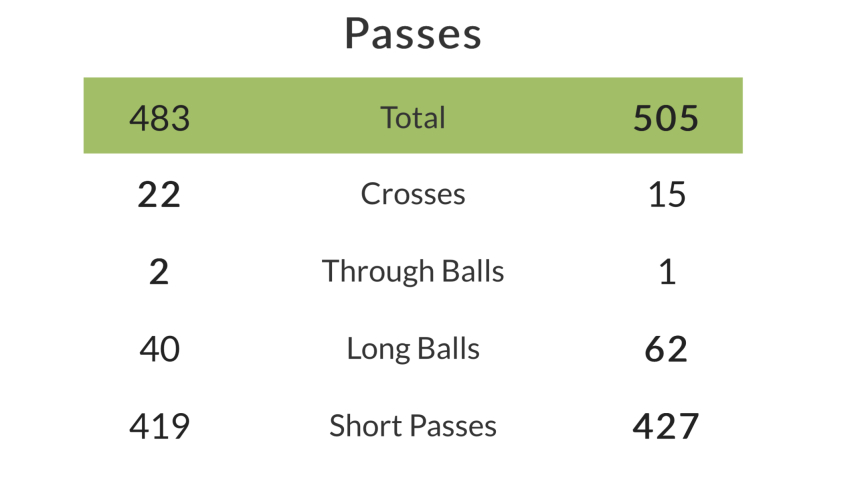This screenshot has width=866, height=500.
Task: Click the 15 crosses value
Action: 666,194
